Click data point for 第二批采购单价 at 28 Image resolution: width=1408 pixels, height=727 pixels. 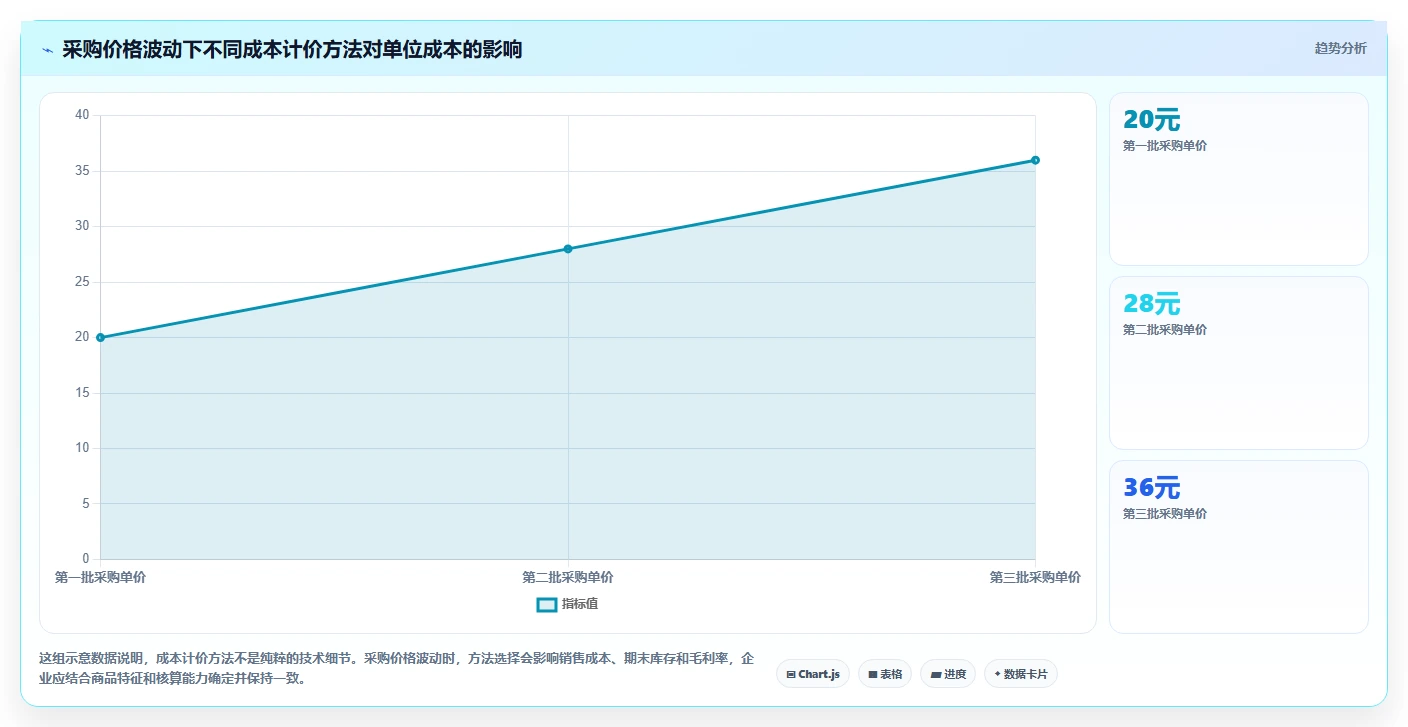pyautogui.click(x=568, y=249)
